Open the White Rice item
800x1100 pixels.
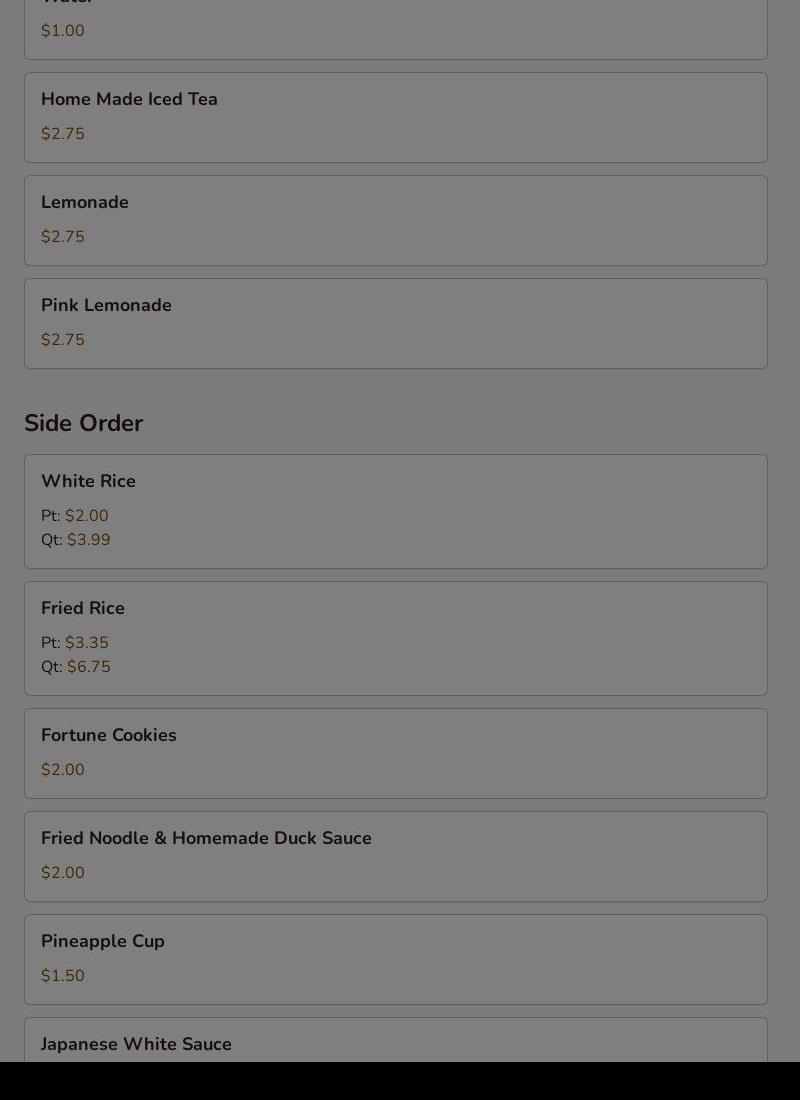pos(88,481)
